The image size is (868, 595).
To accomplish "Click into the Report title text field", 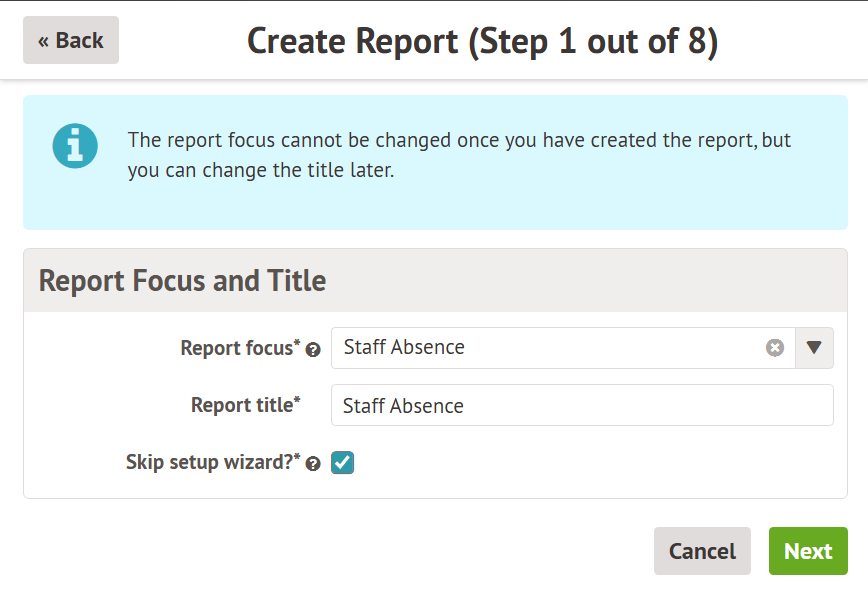I will (x=582, y=405).
